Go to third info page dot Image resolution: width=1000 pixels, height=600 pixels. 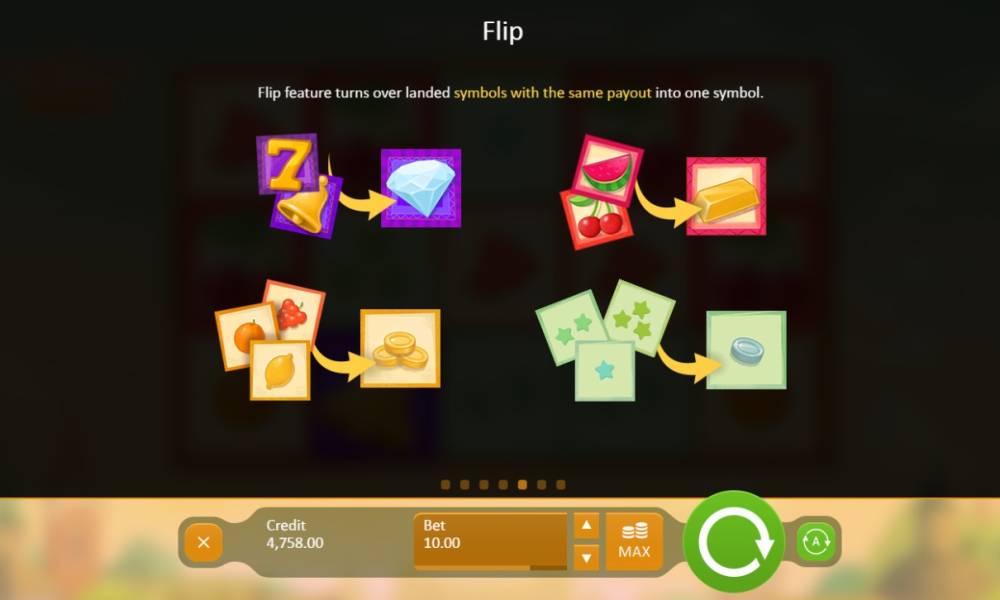tap(484, 485)
